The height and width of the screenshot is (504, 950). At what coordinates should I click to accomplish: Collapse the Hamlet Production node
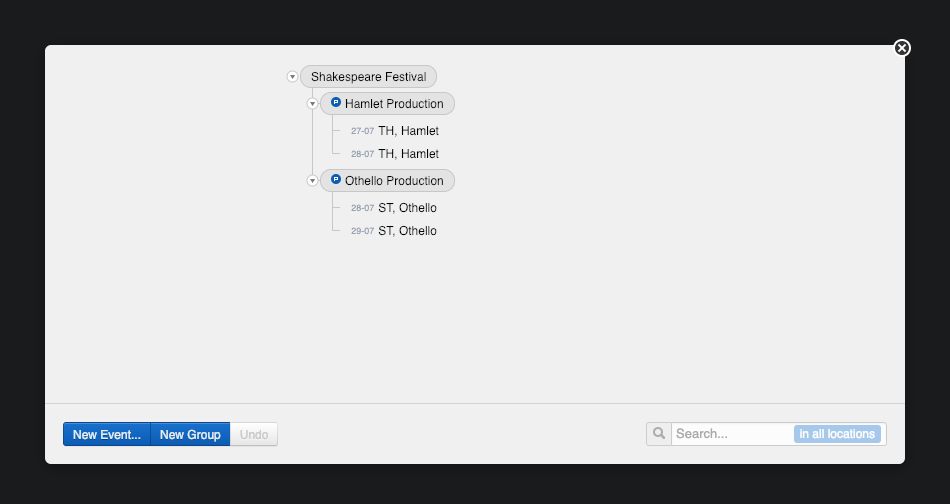312,104
